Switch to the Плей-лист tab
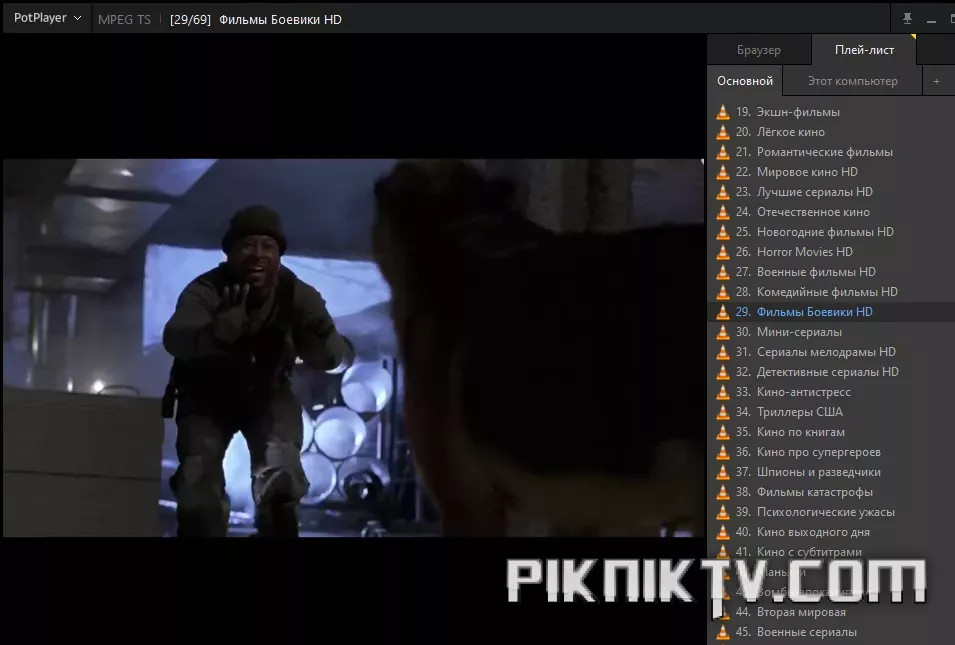Image resolution: width=955 pixels, height=645 pixels. coord(864,50)
